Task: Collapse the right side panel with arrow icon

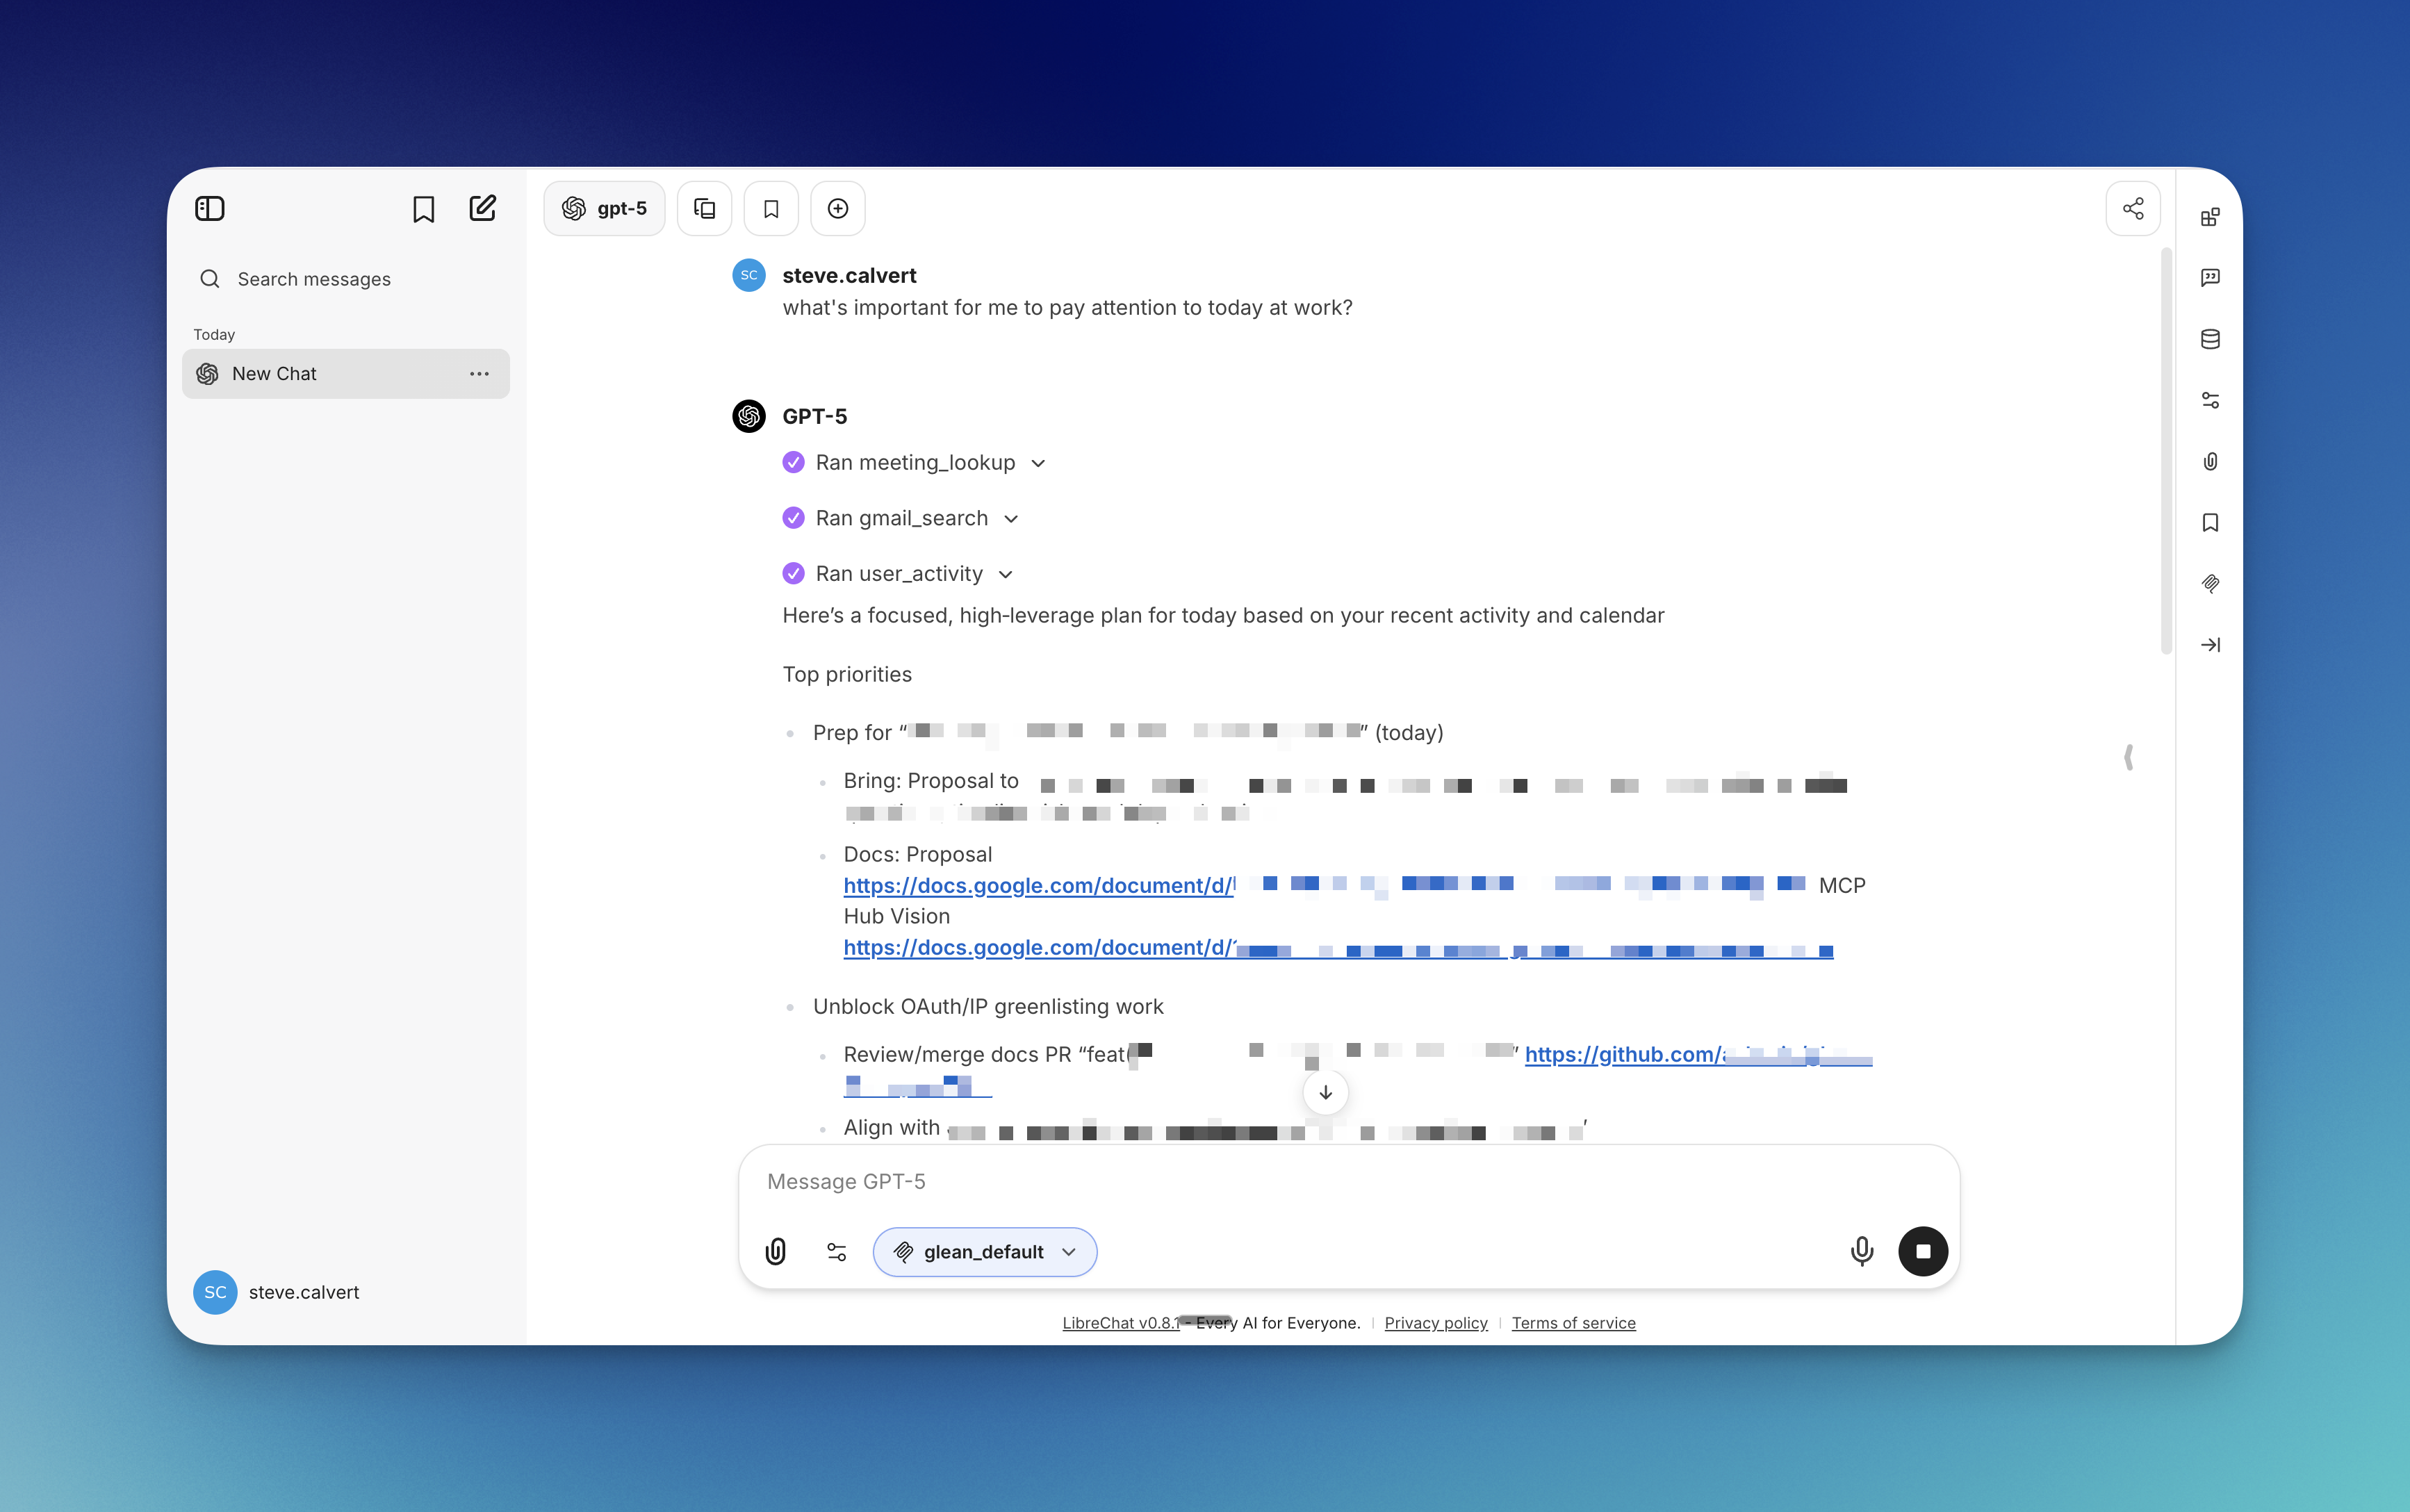Action: 2210,645
